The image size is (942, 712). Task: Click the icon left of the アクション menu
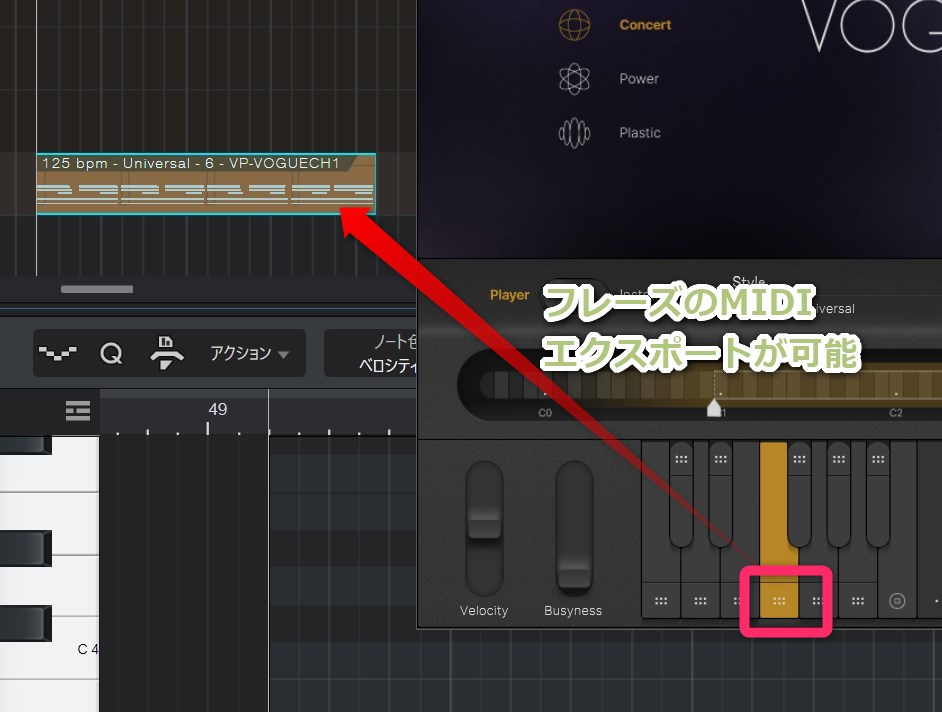coord(166,353)
